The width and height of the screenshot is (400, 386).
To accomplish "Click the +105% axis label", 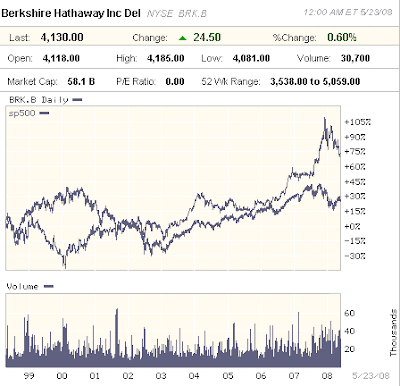I will (357, 122).
